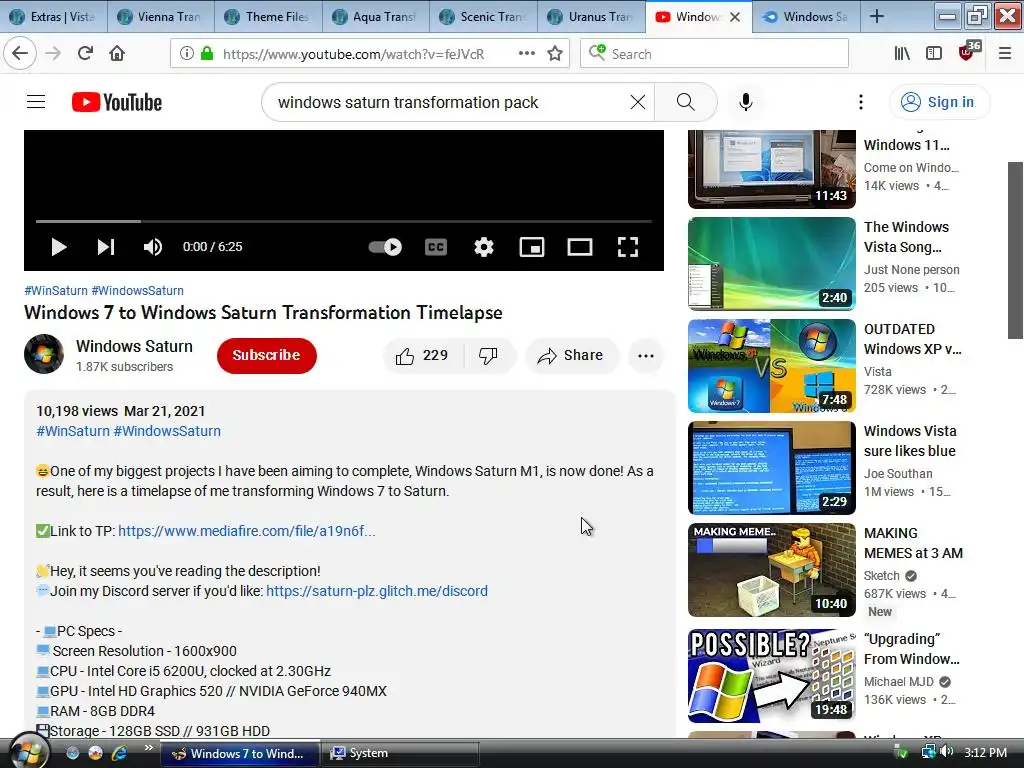This screenshot has height=768, width=1024.
Task: Show site information icon
Action: 187,54
